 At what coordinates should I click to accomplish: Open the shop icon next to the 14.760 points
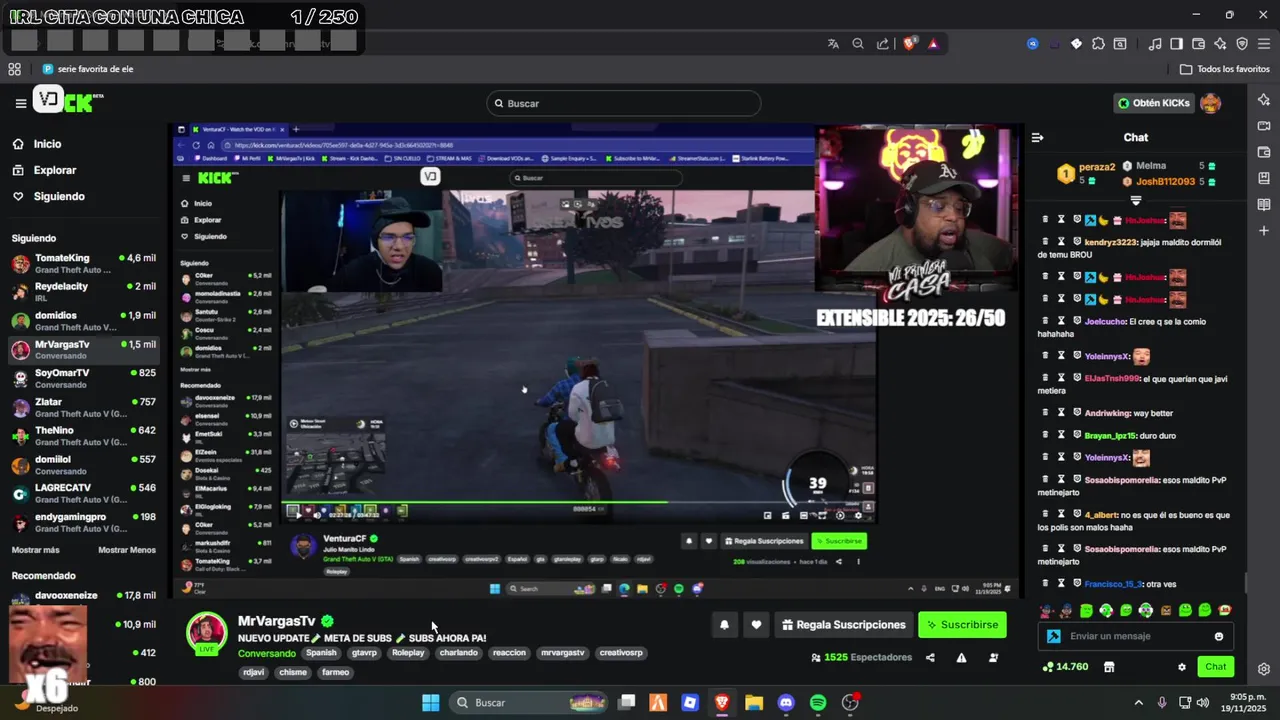1109,667
